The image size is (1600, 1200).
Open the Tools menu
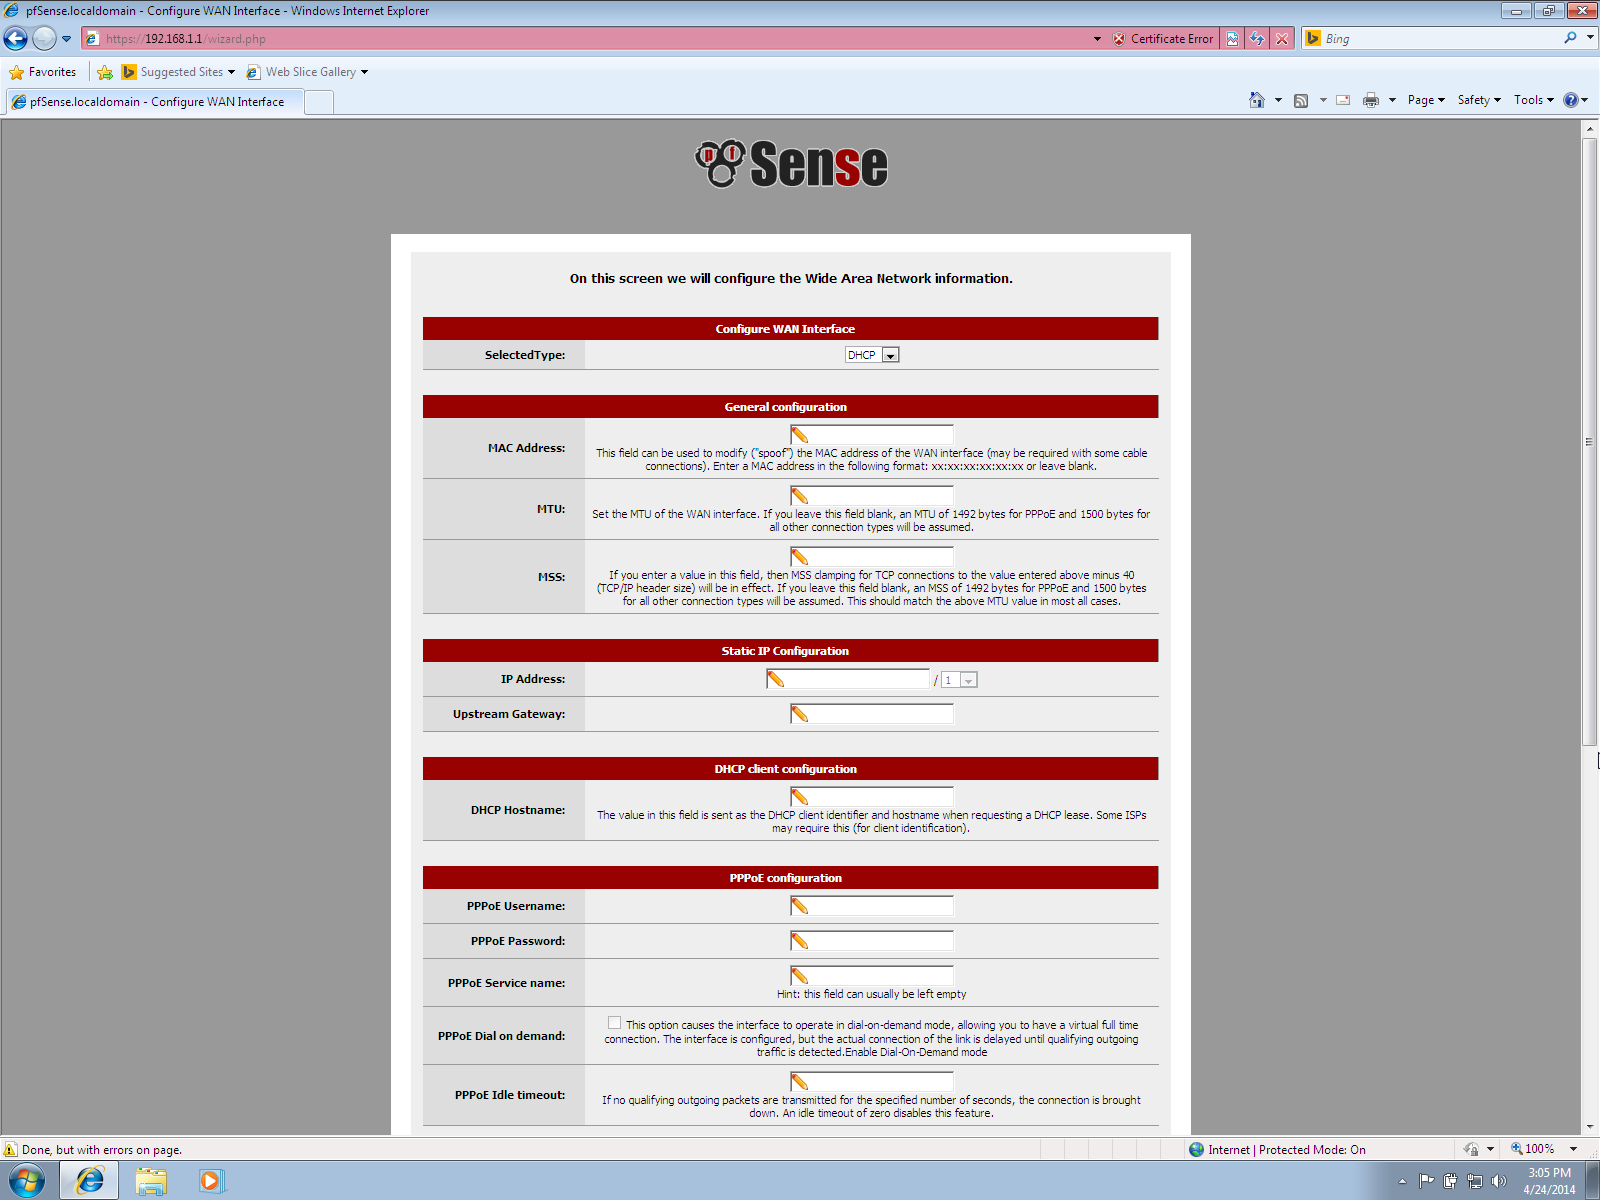point(1533,100)
